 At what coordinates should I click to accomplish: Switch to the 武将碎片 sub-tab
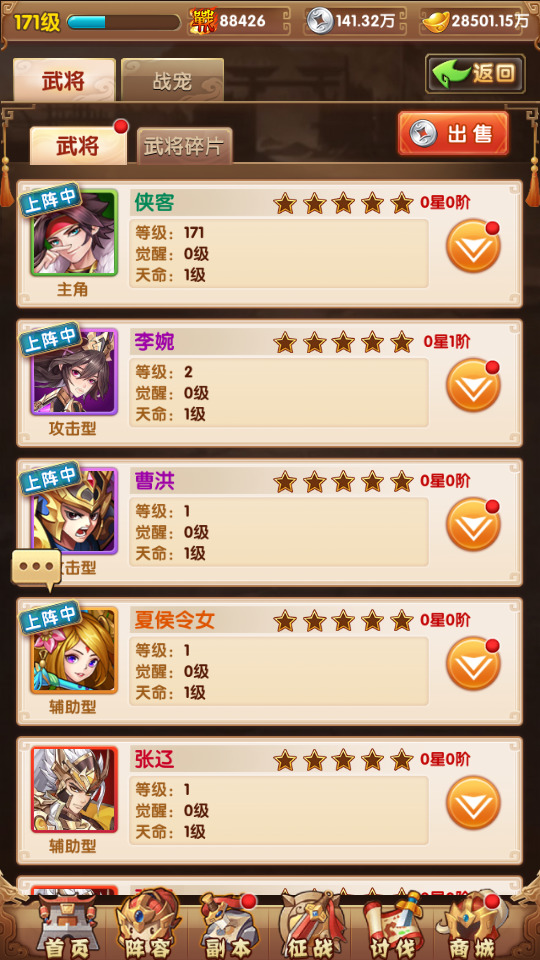pyautogui.click(x=184, y=146)
